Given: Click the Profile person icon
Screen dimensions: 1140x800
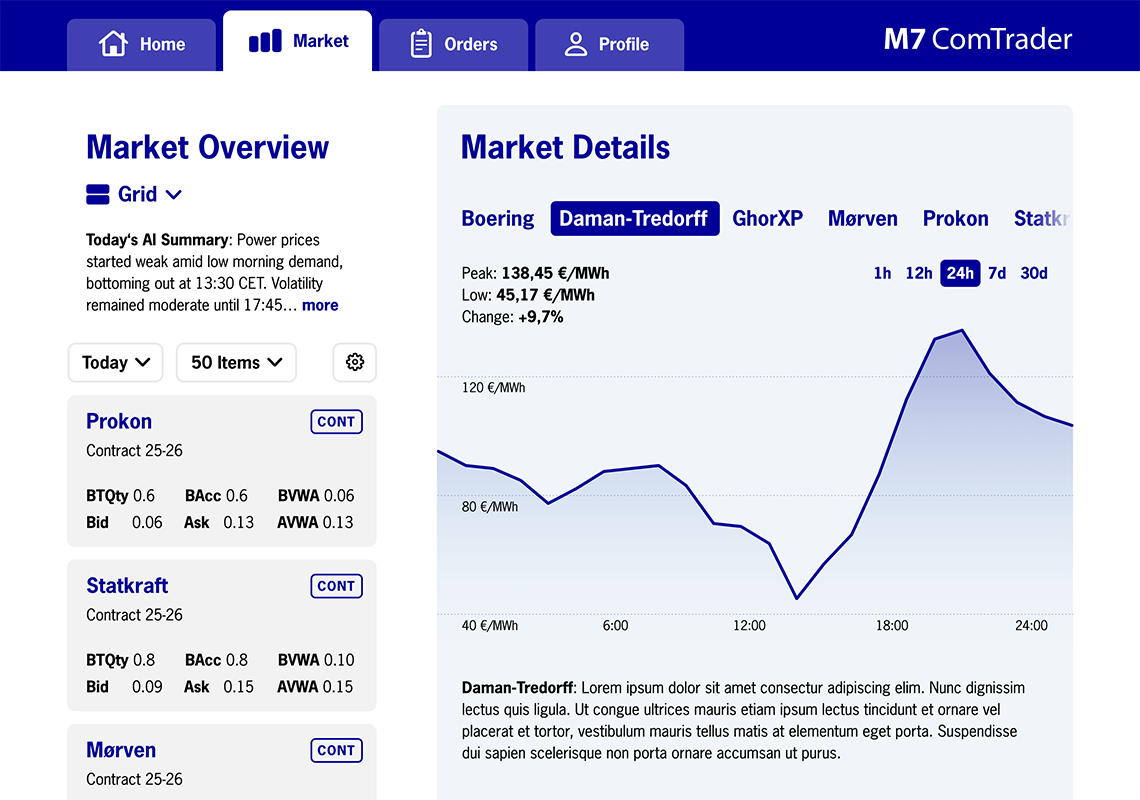Looking at the screenshot, I should [575, 44].
